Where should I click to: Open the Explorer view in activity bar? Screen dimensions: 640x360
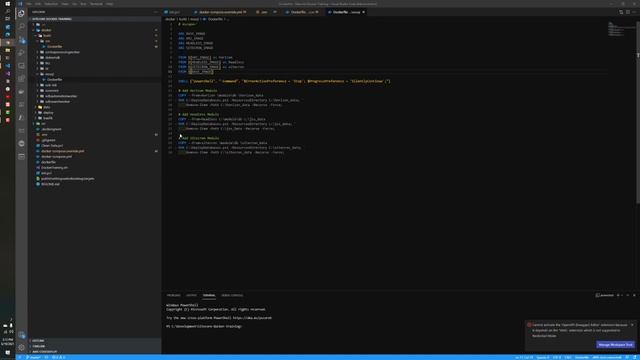tap(21, 13)
